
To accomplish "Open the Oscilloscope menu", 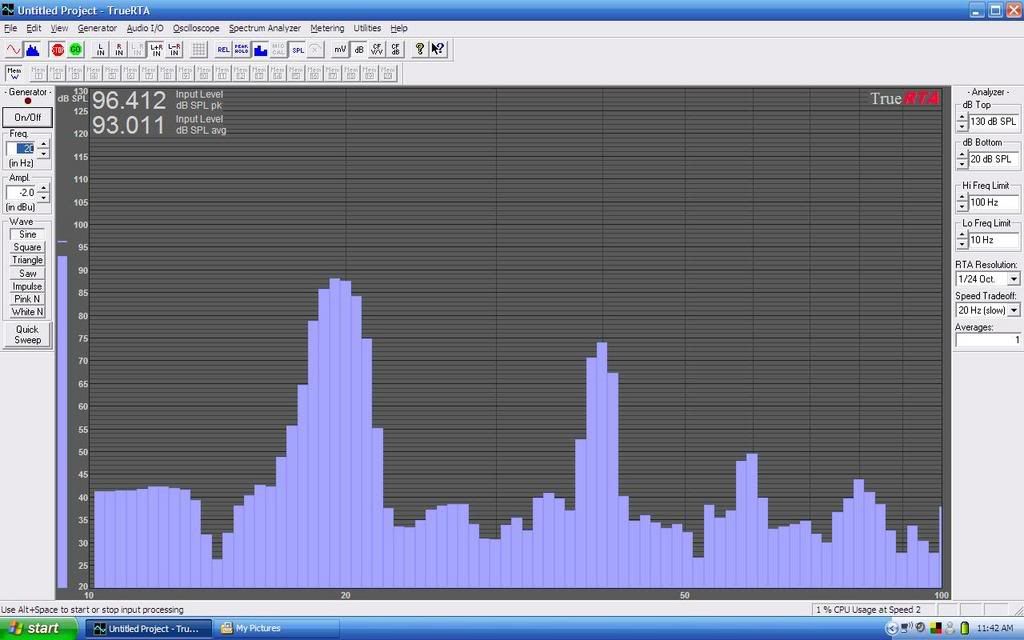I will [196, 28].
